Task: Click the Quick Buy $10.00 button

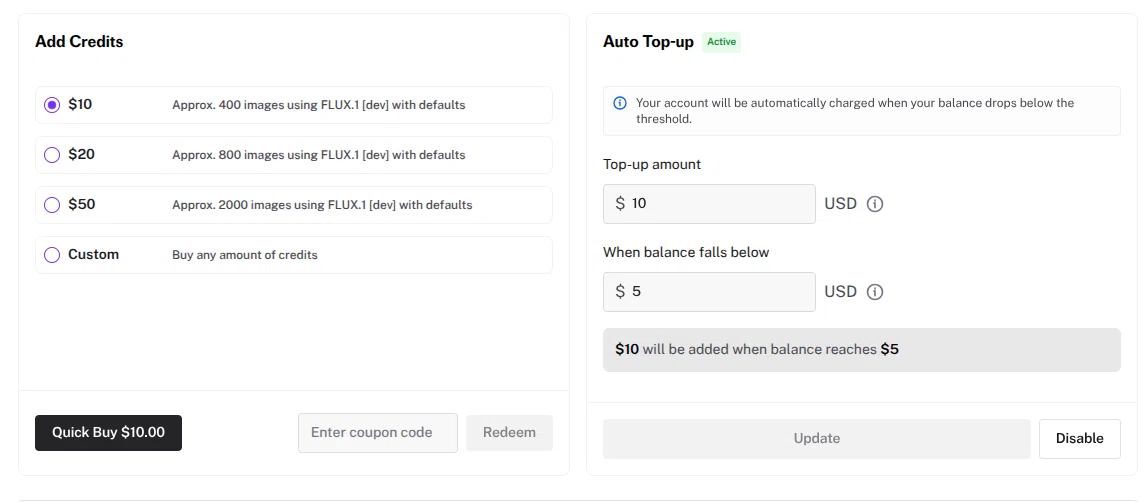Action: pyautogui.click(x=108, y=433)
